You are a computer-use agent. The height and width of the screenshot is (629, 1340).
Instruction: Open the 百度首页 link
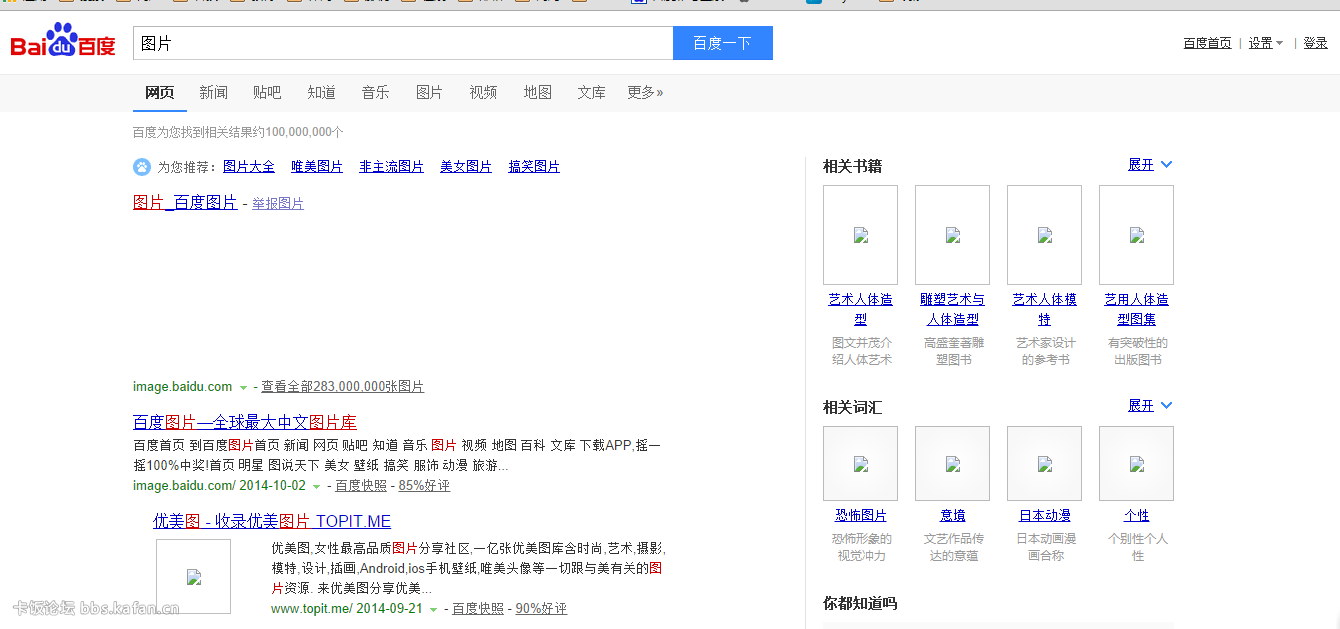pyautogui.click(x=1207, y=43)
